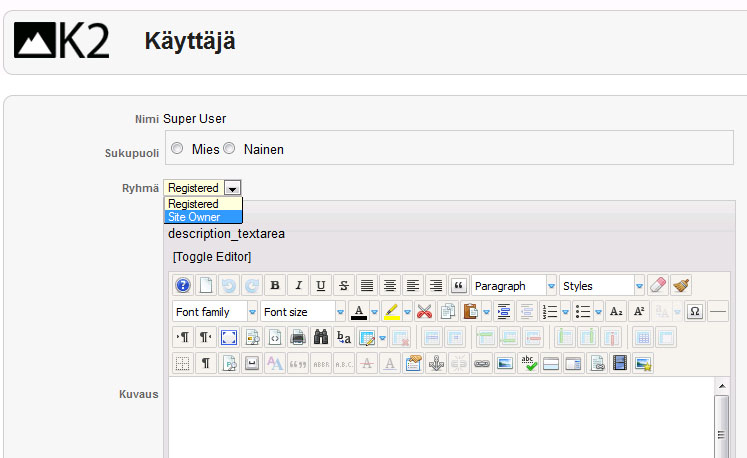Choose Registered option in list

tap(193, 204)
